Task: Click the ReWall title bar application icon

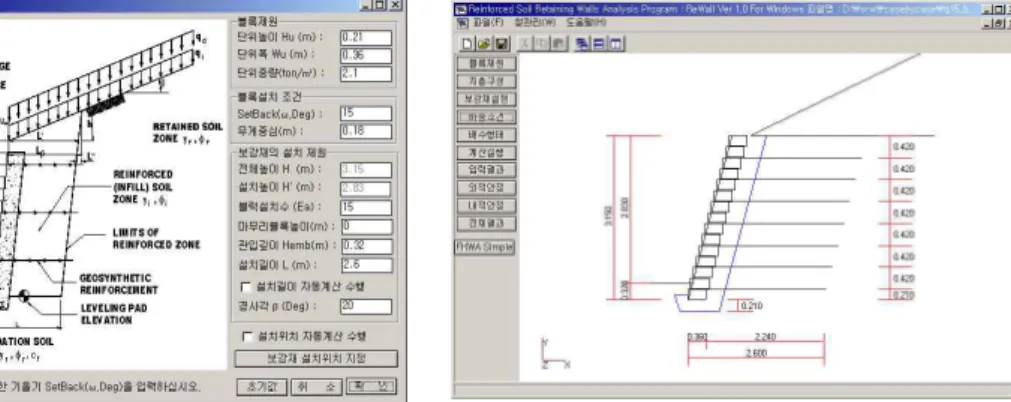Action: tap(462, 9)
